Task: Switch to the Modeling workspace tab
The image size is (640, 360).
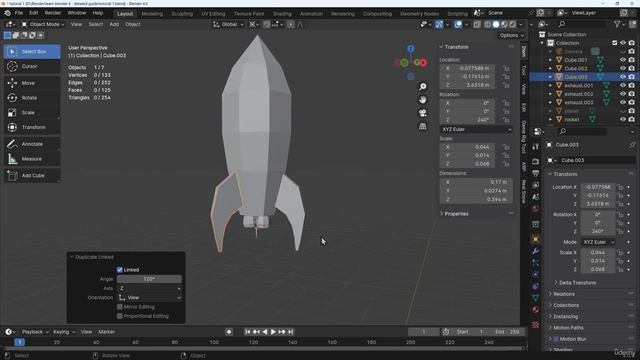Action: click(x=152, y=13)
